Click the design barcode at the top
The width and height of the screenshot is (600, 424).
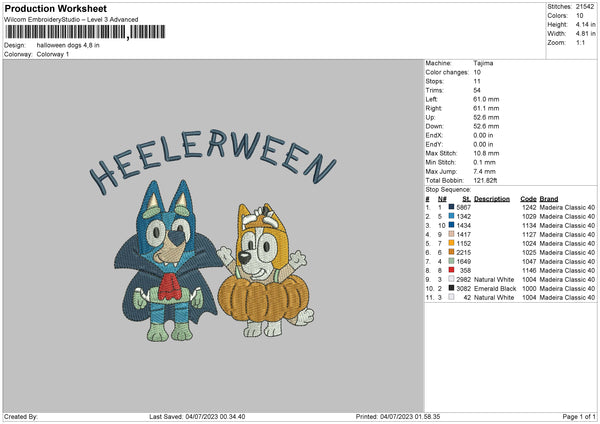coord(85,32)
